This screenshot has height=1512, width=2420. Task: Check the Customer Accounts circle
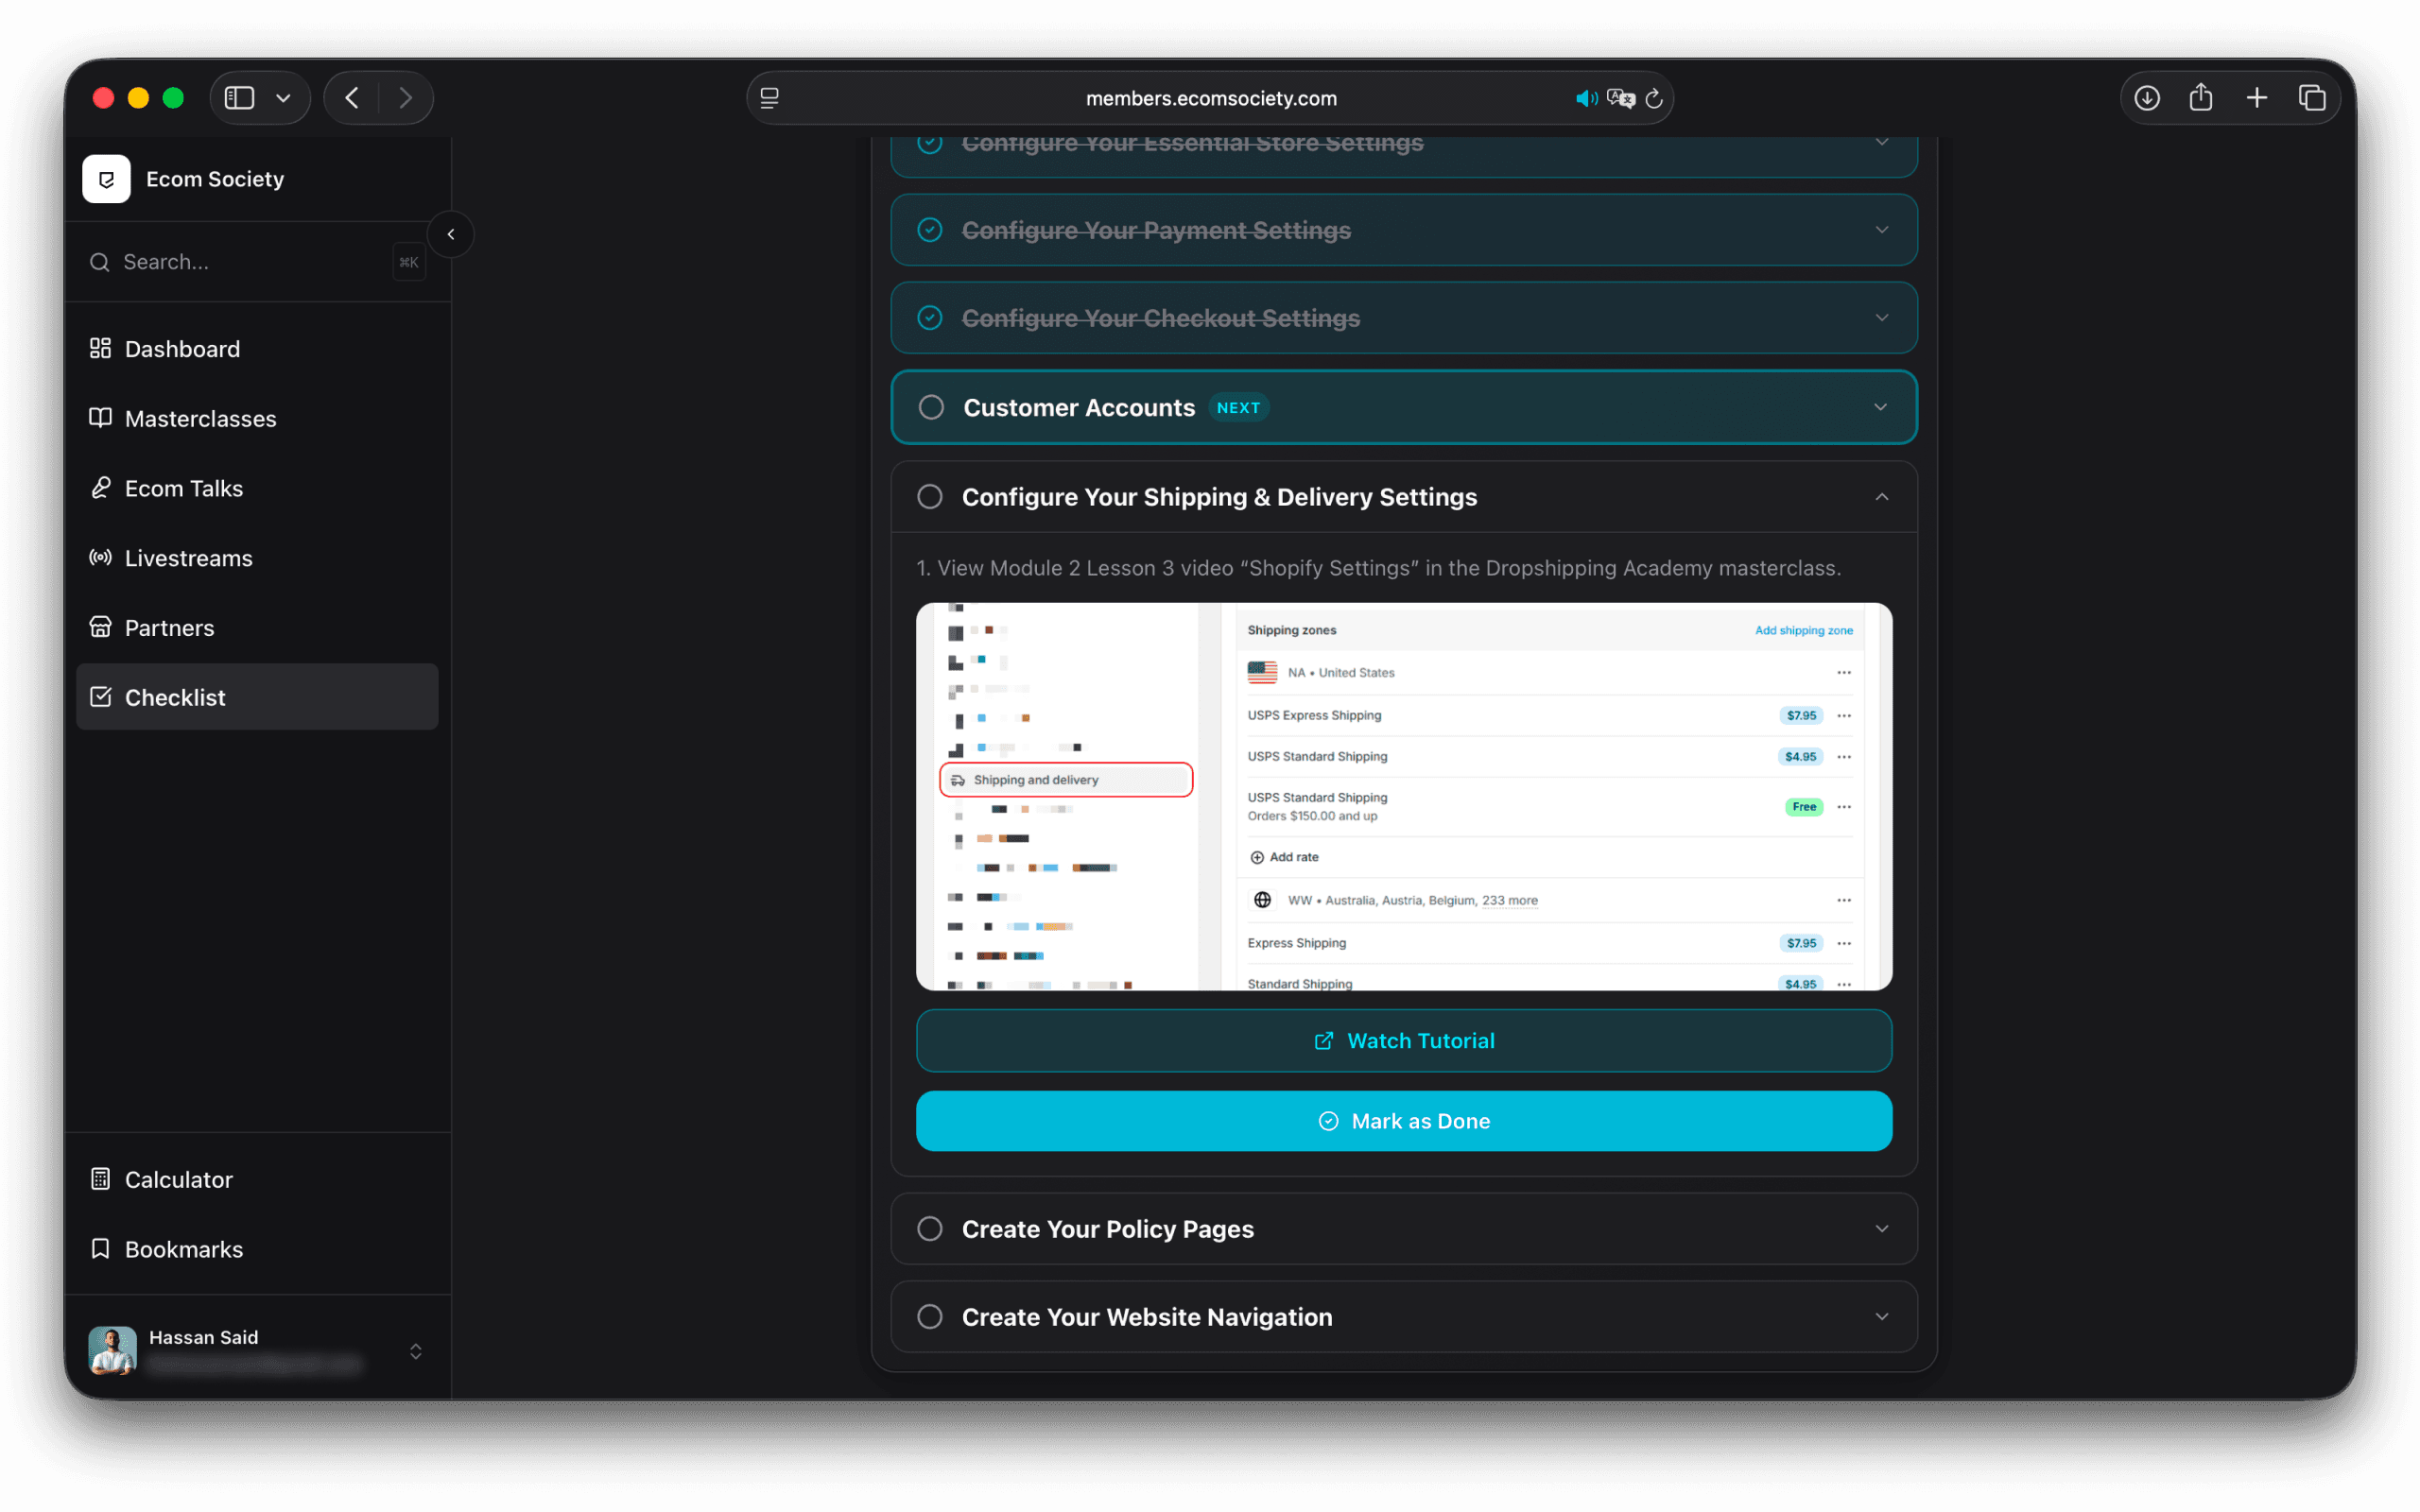[x=931, y=407]
